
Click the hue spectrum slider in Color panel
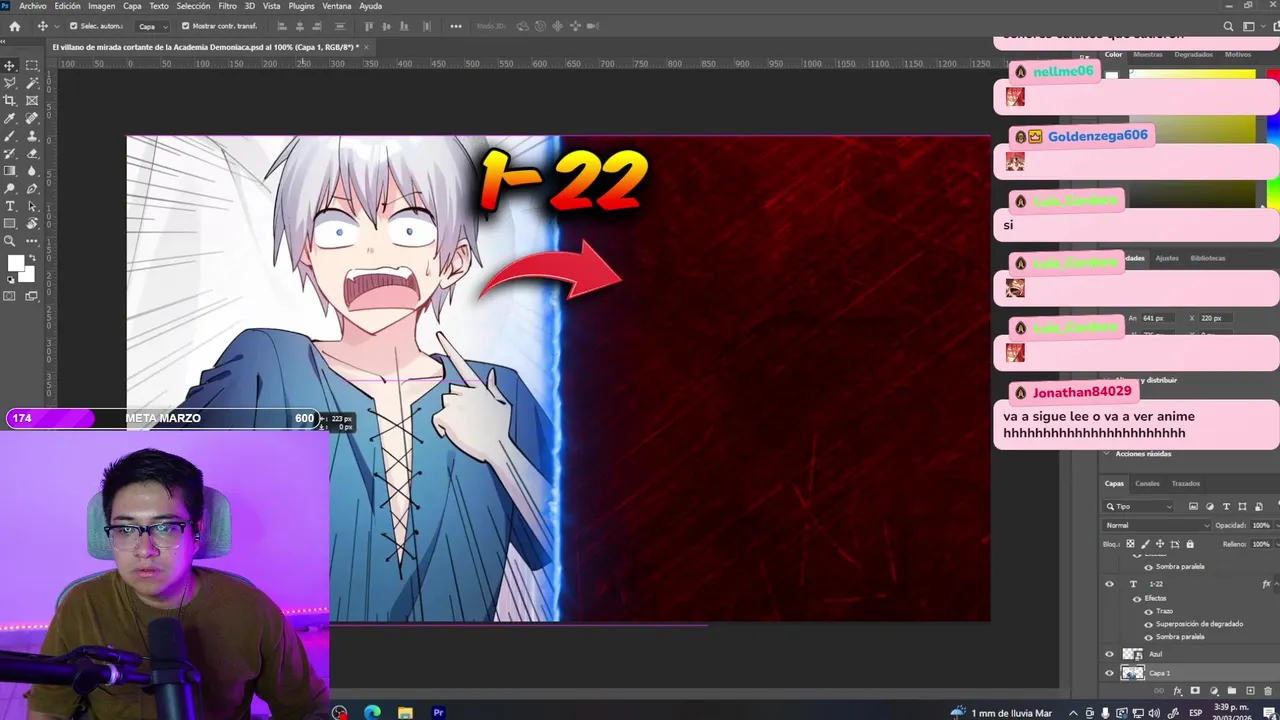click(x=1274, y=140)
